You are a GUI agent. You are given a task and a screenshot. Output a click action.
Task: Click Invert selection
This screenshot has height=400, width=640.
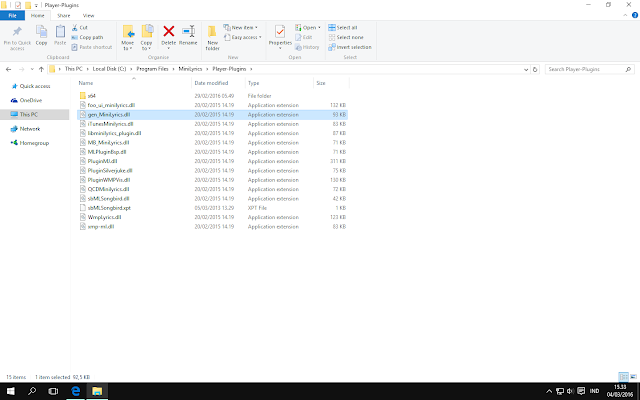point(350,47)
